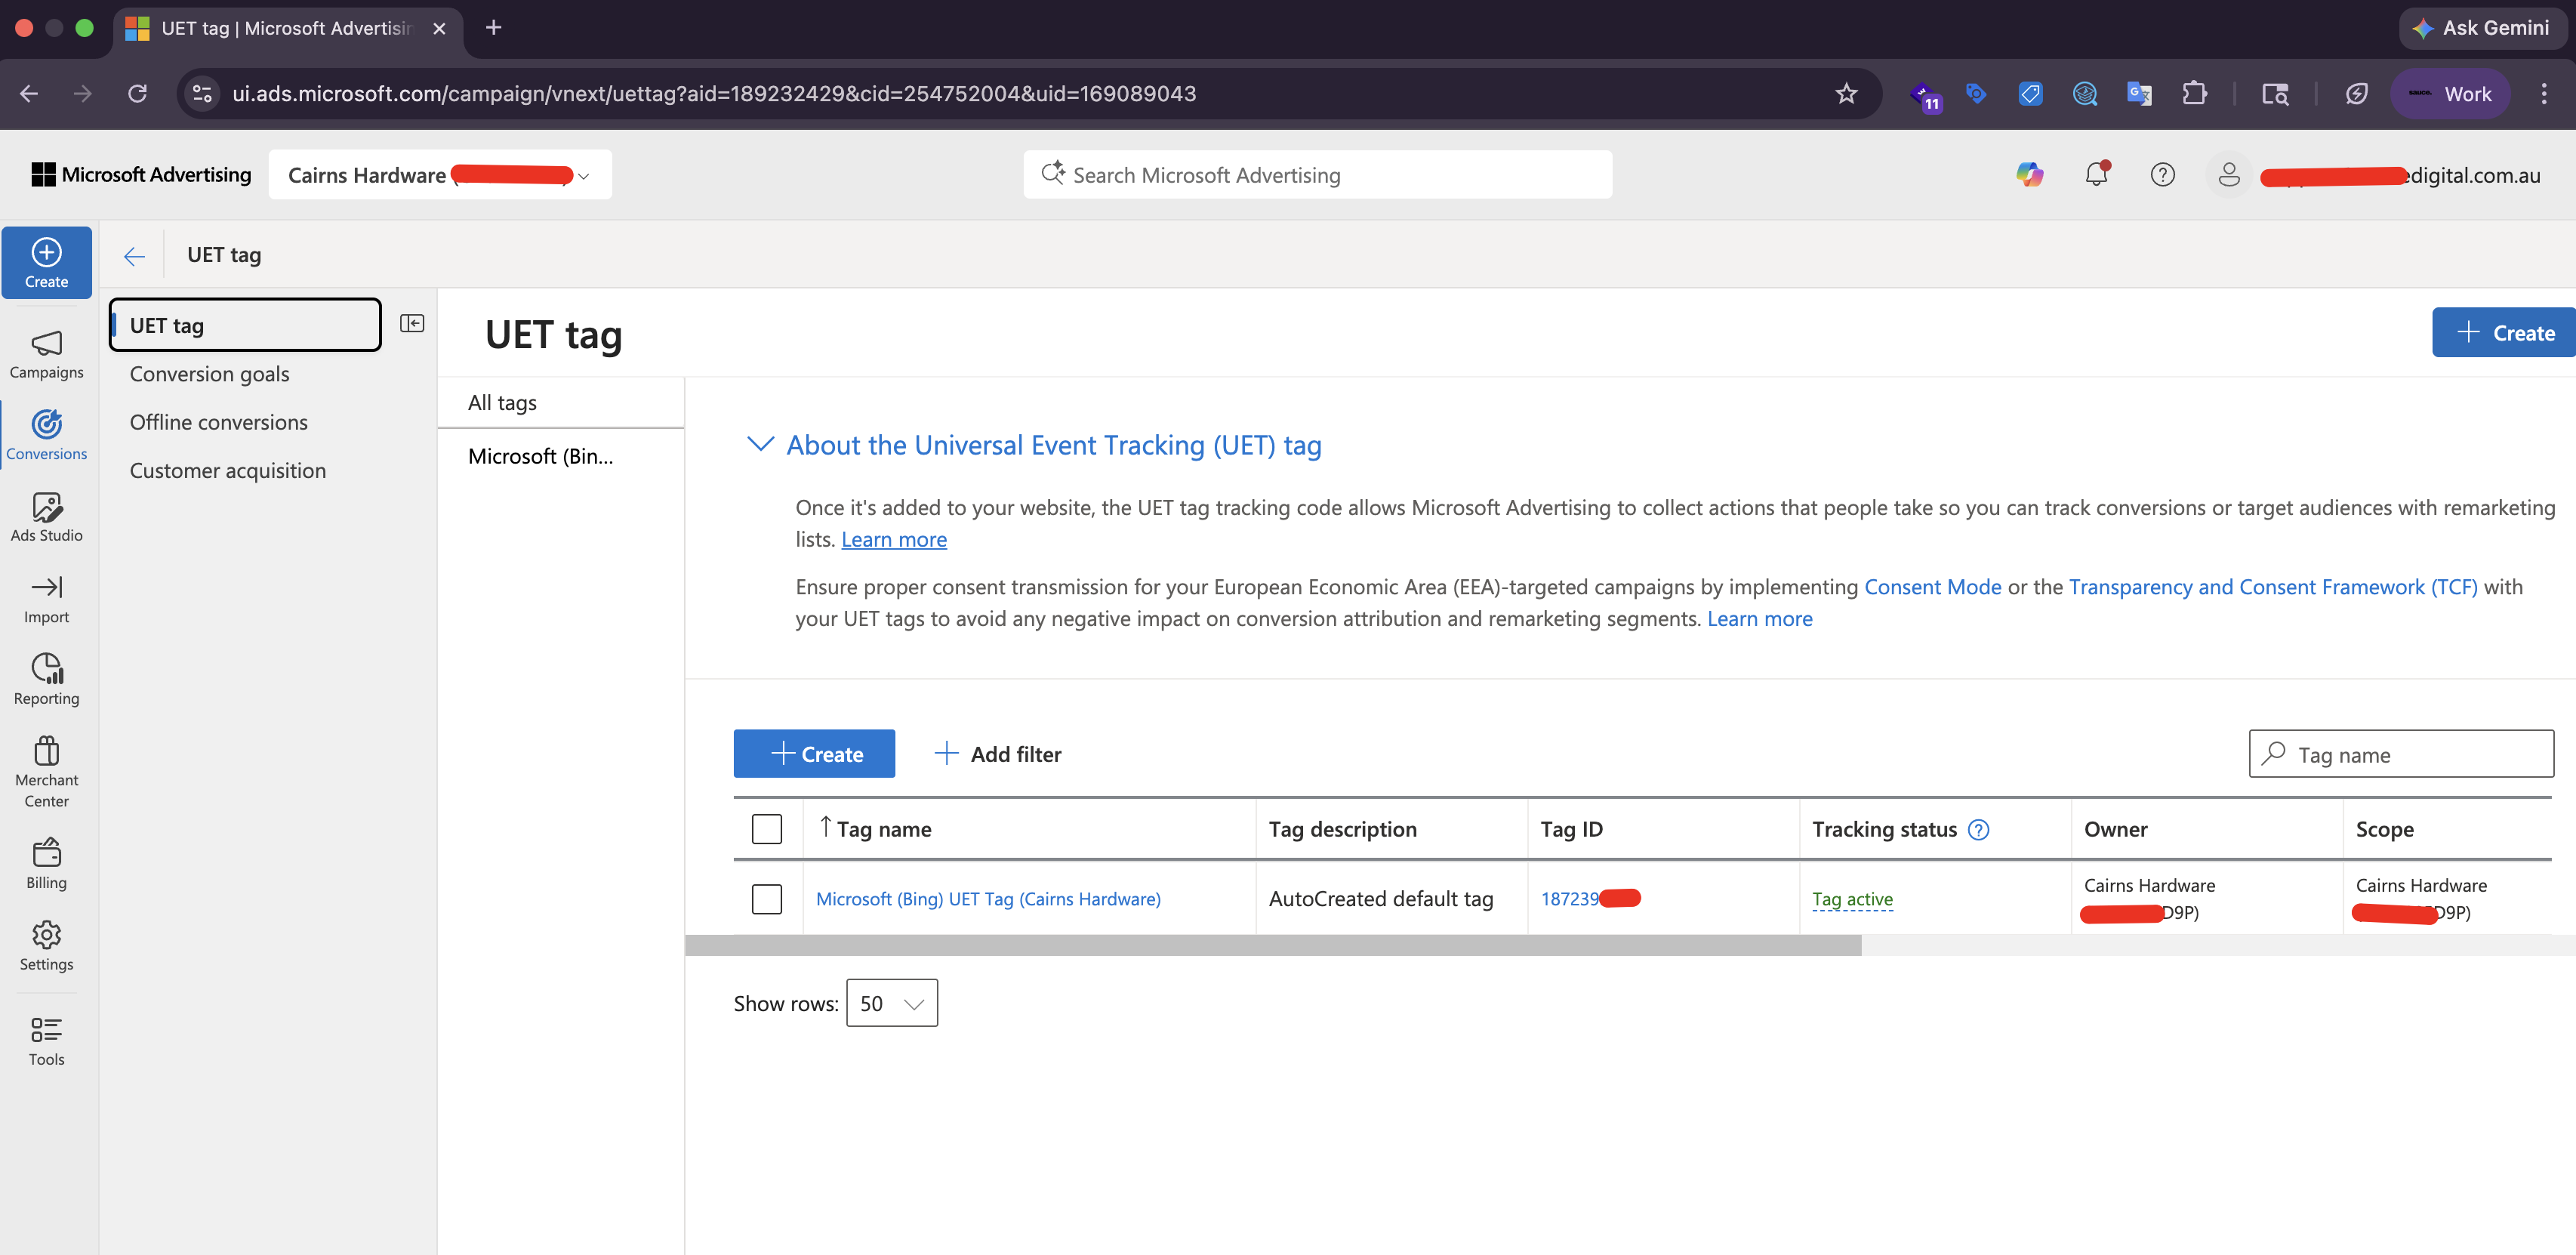Click the Tag description column header
This screenshot has width=2576, height=1255.
[1342, 829]
